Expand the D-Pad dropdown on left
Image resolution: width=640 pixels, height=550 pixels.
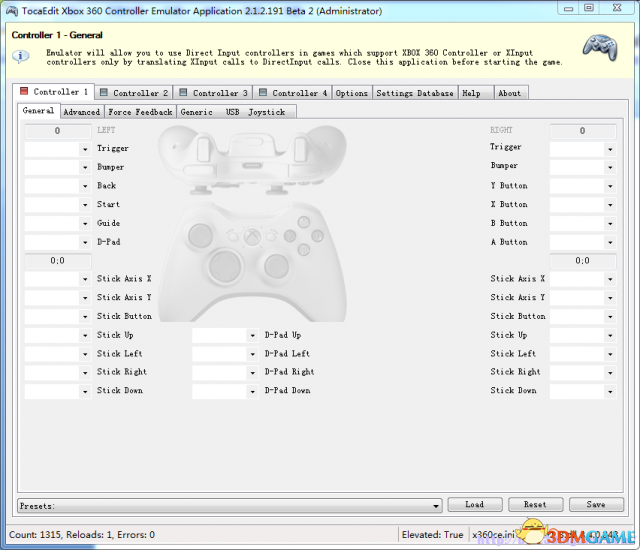[85, 242]
